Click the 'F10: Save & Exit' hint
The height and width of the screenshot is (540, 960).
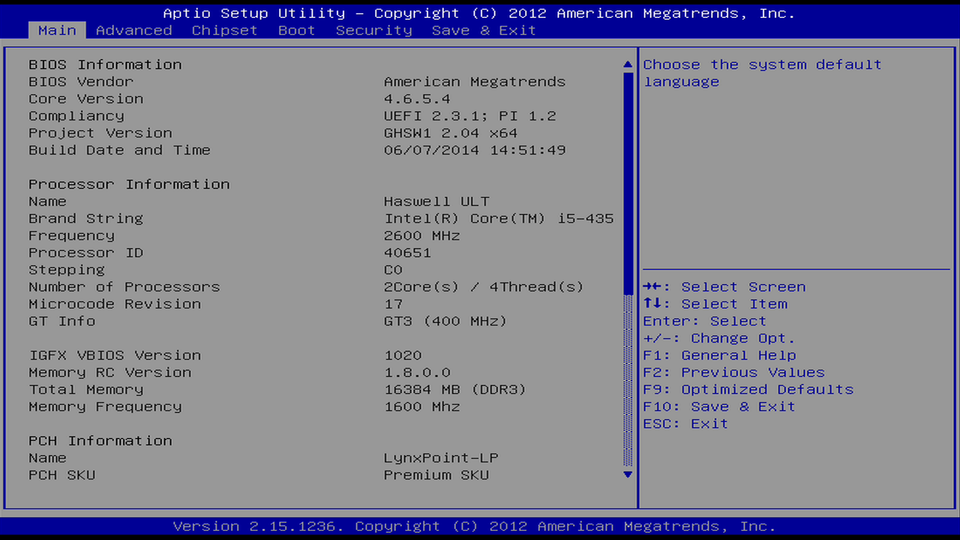pos(719,407)
